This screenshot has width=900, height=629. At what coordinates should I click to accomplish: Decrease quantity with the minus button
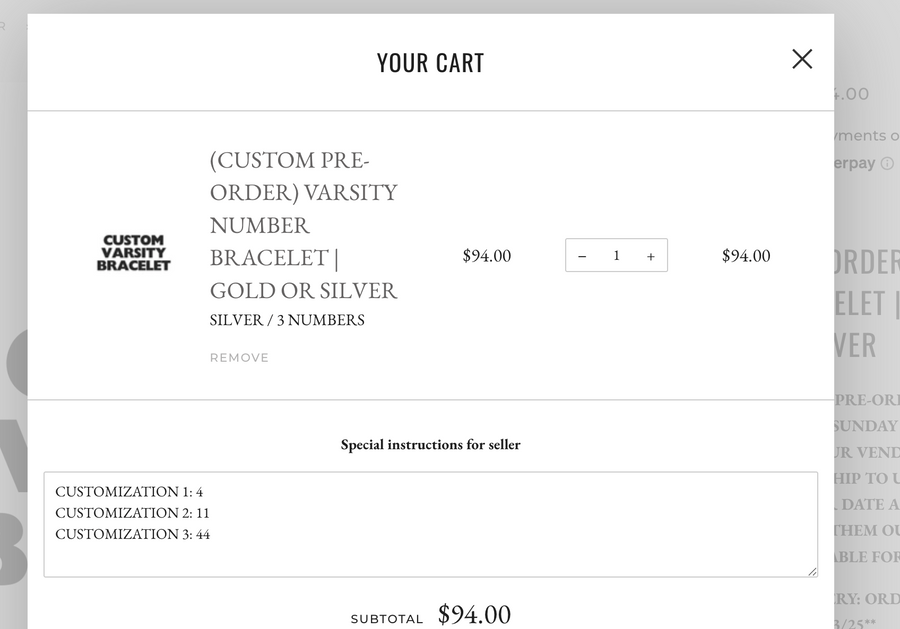tap(582, 256)
